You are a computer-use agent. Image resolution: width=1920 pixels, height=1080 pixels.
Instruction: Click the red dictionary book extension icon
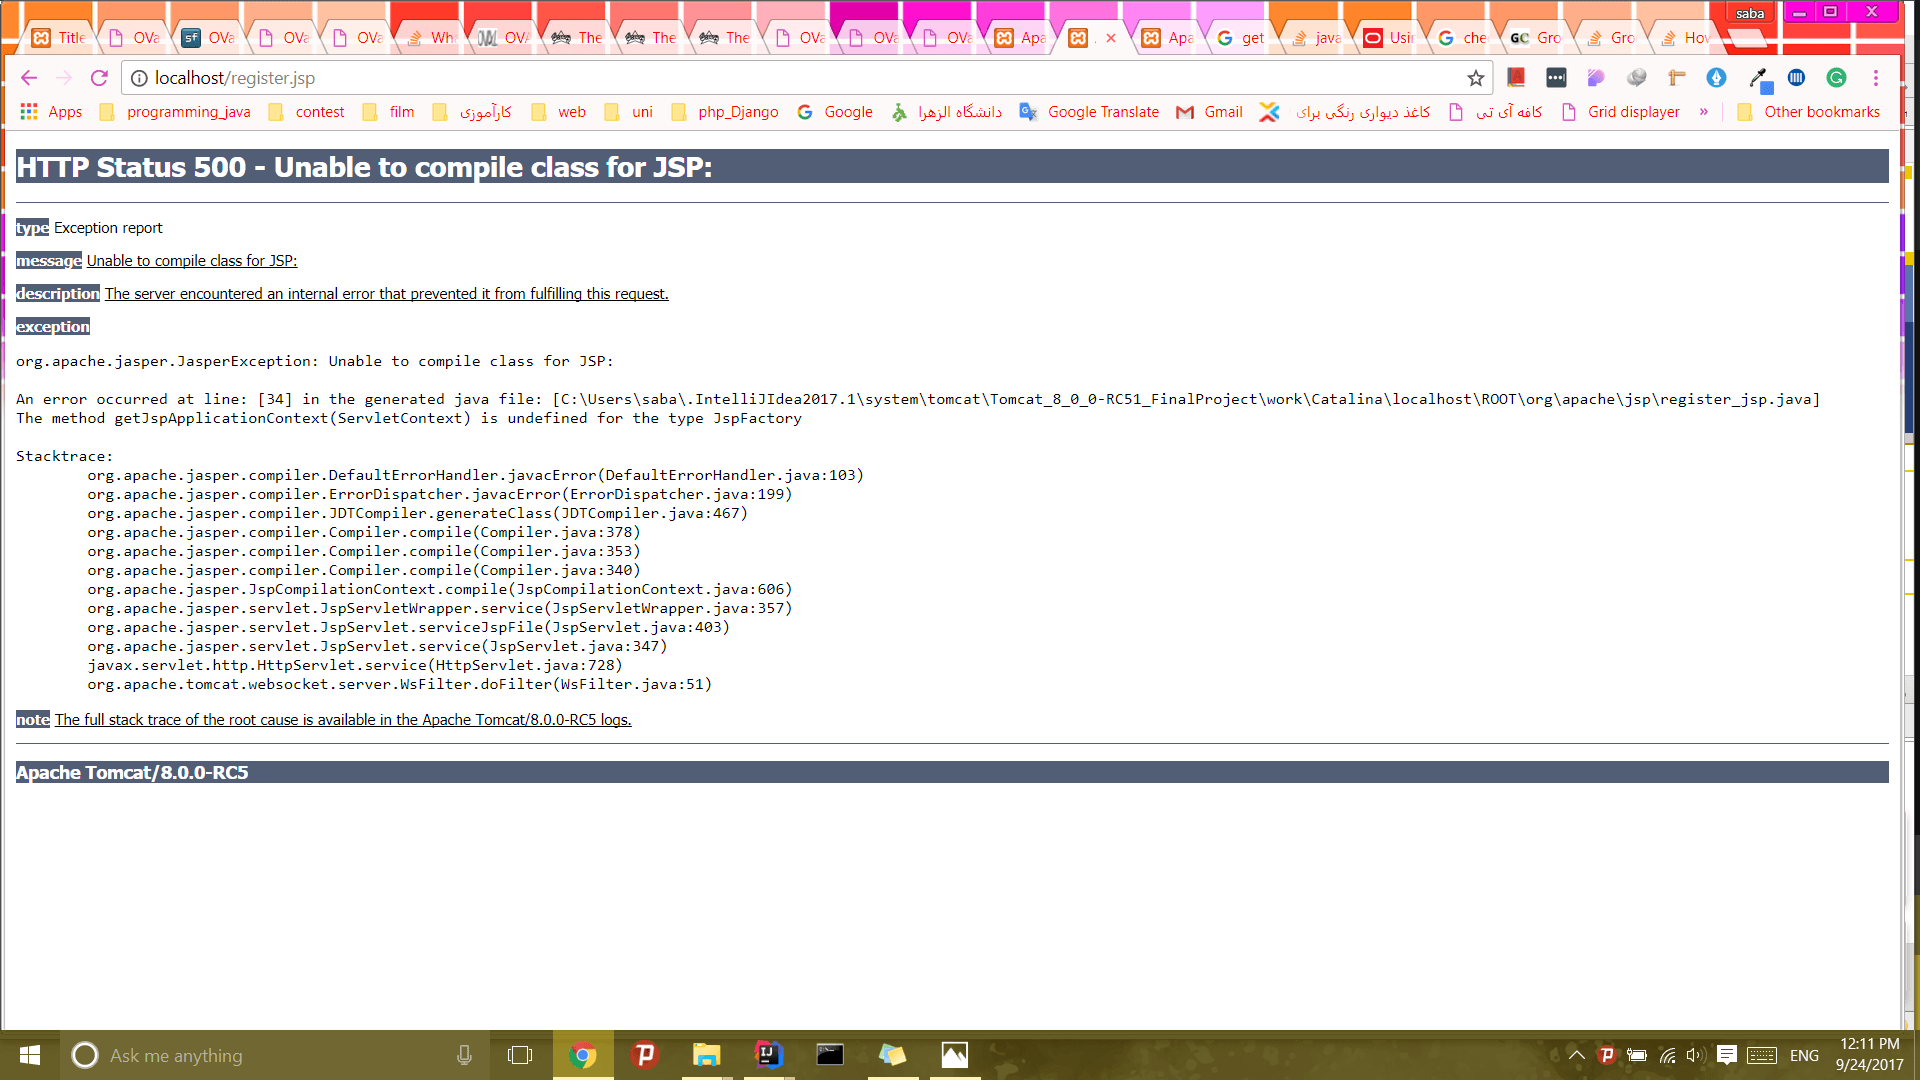point(1516,78)
